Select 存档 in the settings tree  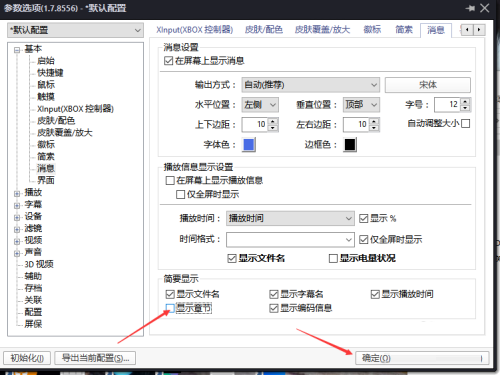(x=33, y=288)
